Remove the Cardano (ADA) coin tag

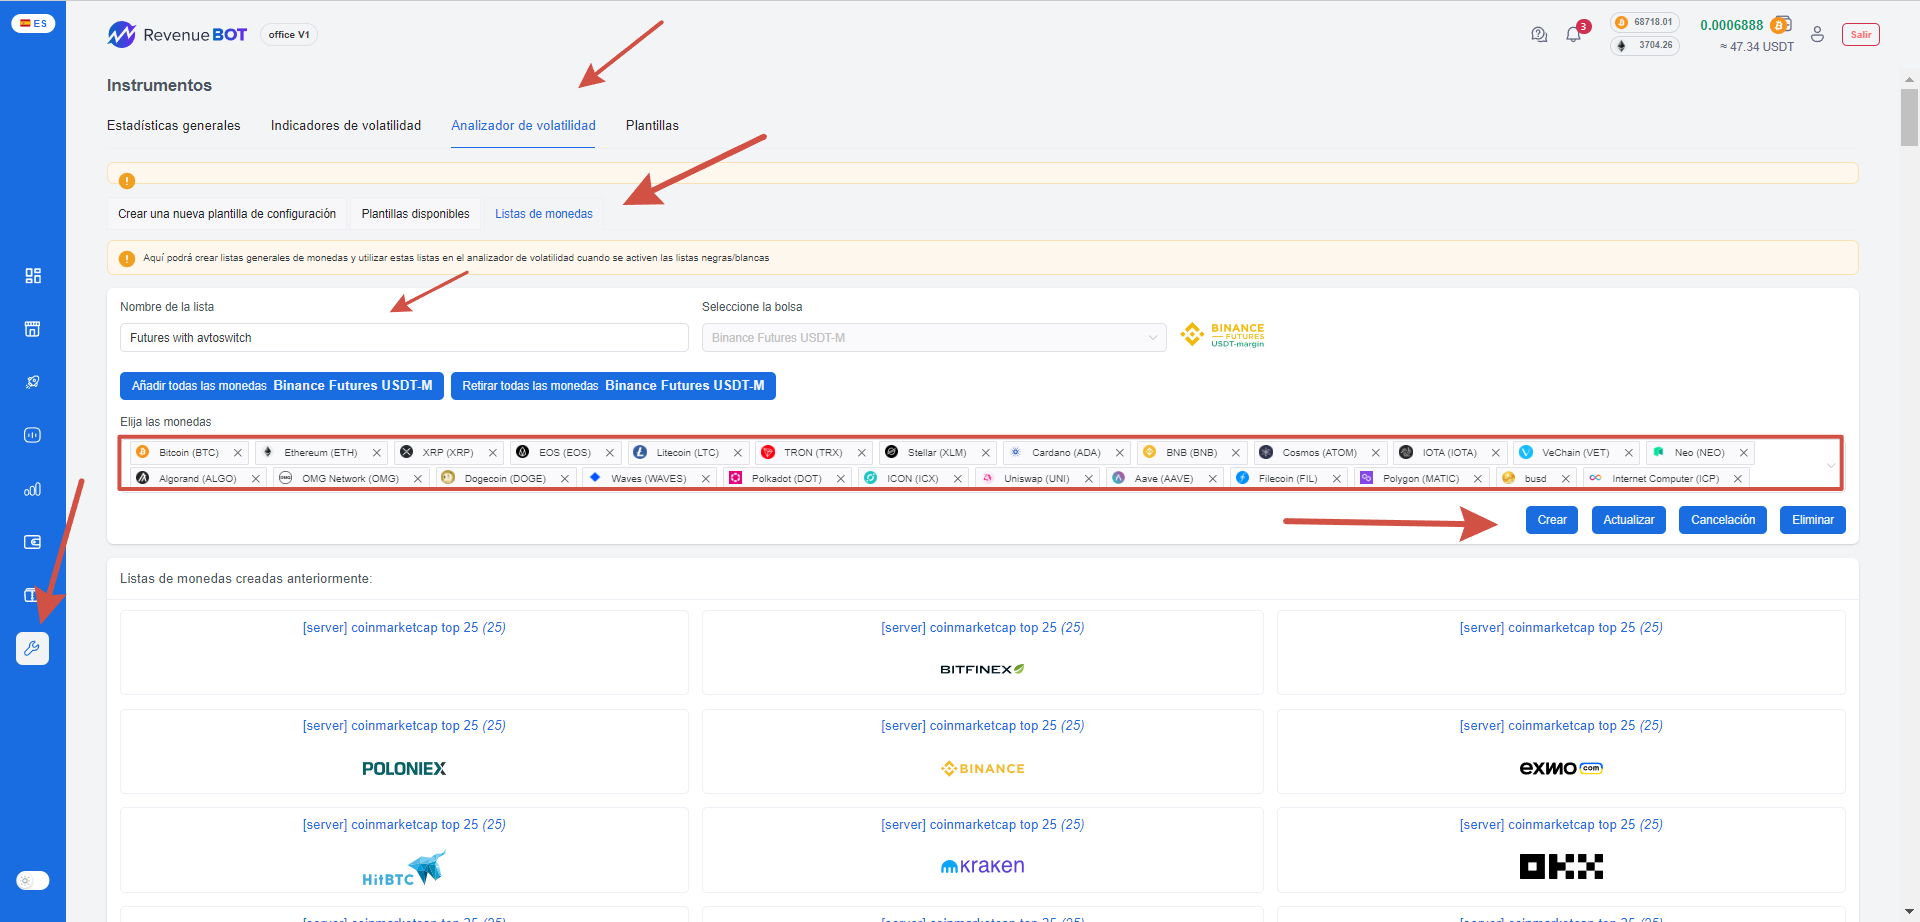[x=1120, y=453]
